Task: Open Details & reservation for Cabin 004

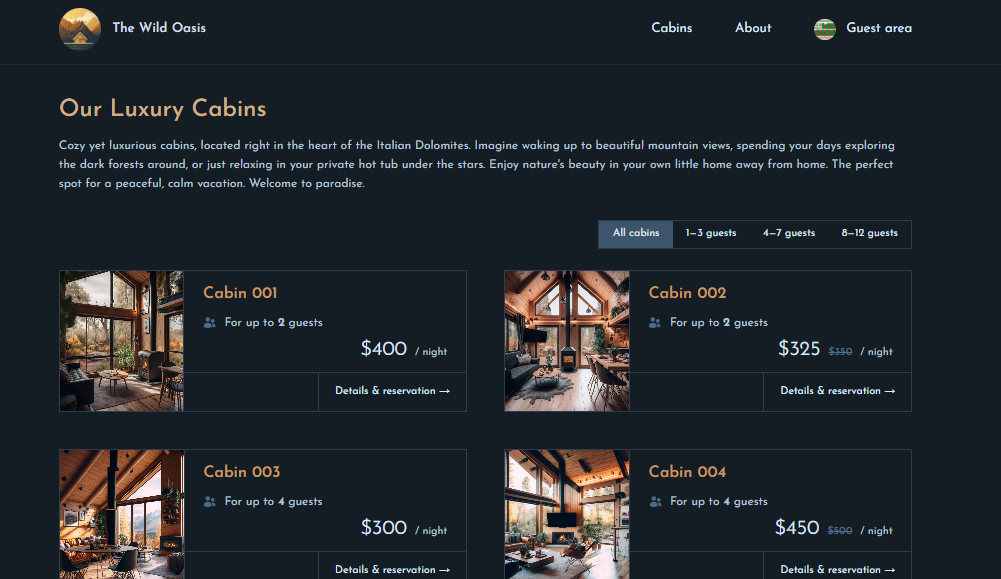Action: (837, 569)
